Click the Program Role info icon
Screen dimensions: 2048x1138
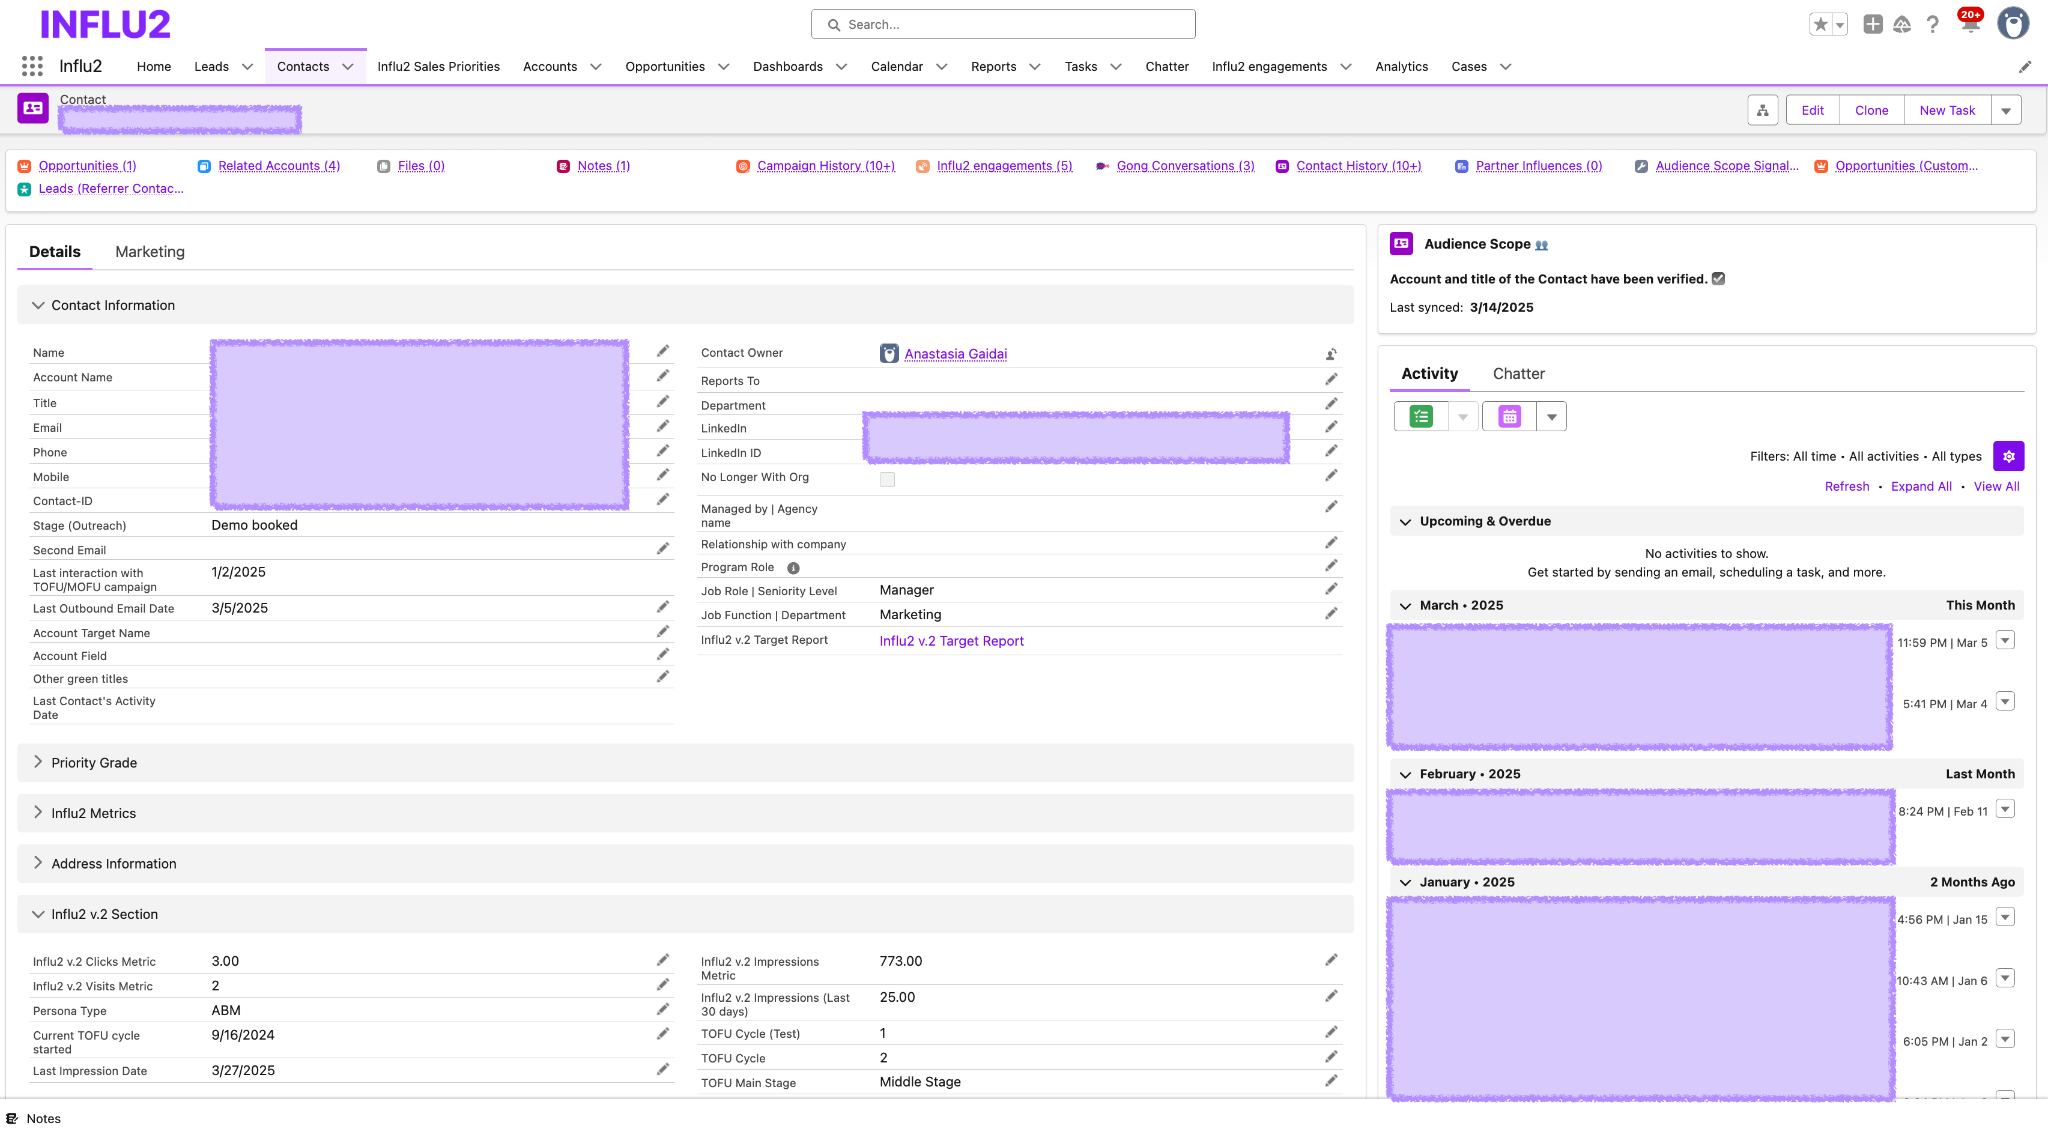pyautogui.click(x=793, y=568)
